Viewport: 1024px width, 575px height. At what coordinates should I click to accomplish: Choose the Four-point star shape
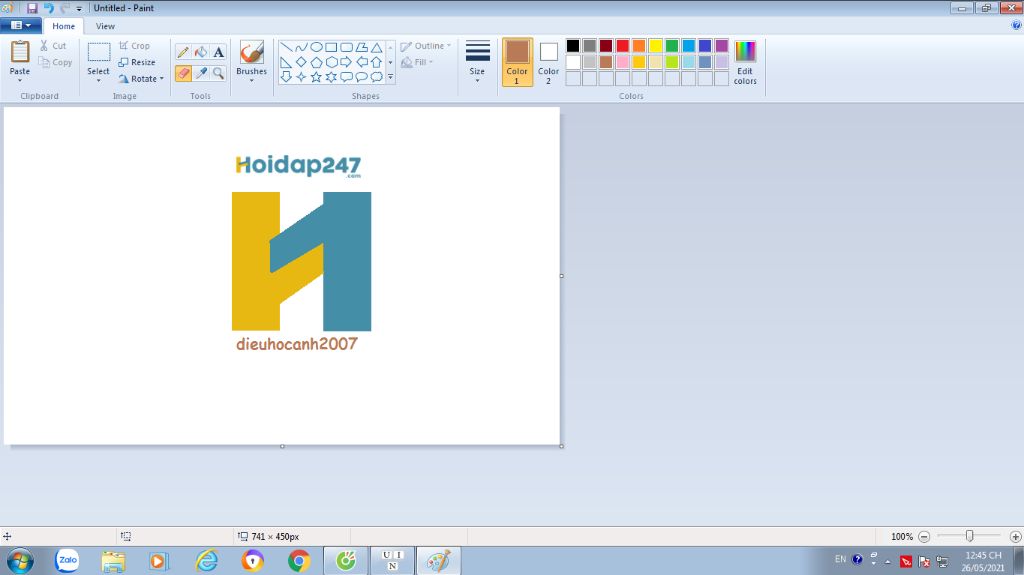pyautogui.click(x=301, y=77)
